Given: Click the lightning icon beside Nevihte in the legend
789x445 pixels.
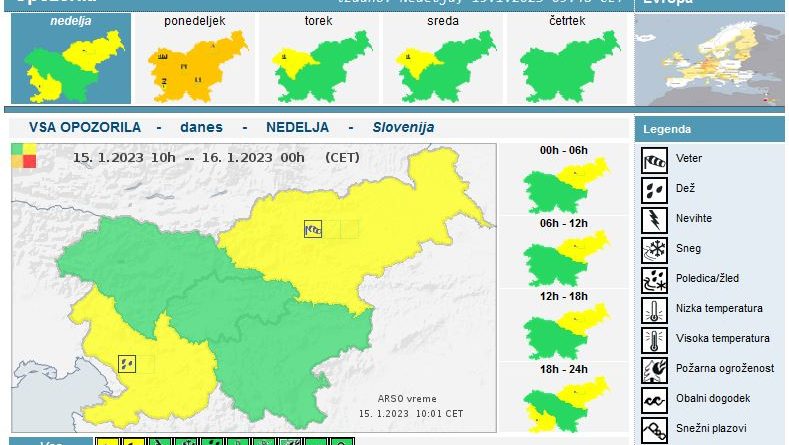Looking at the screenshot, I should [x=654, y=220].
